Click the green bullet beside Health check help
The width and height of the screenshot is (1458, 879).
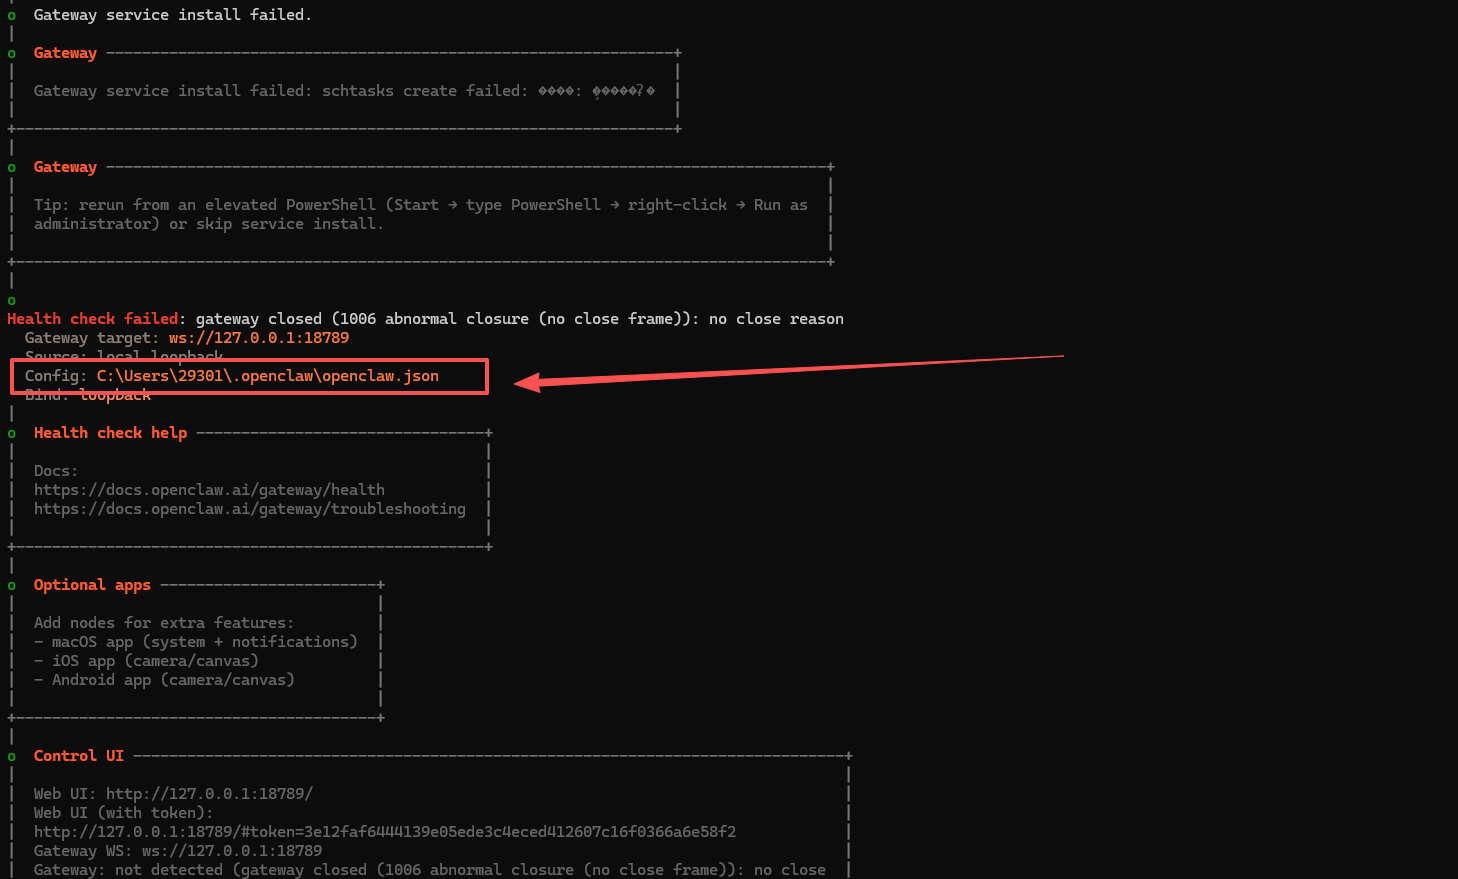12,434
